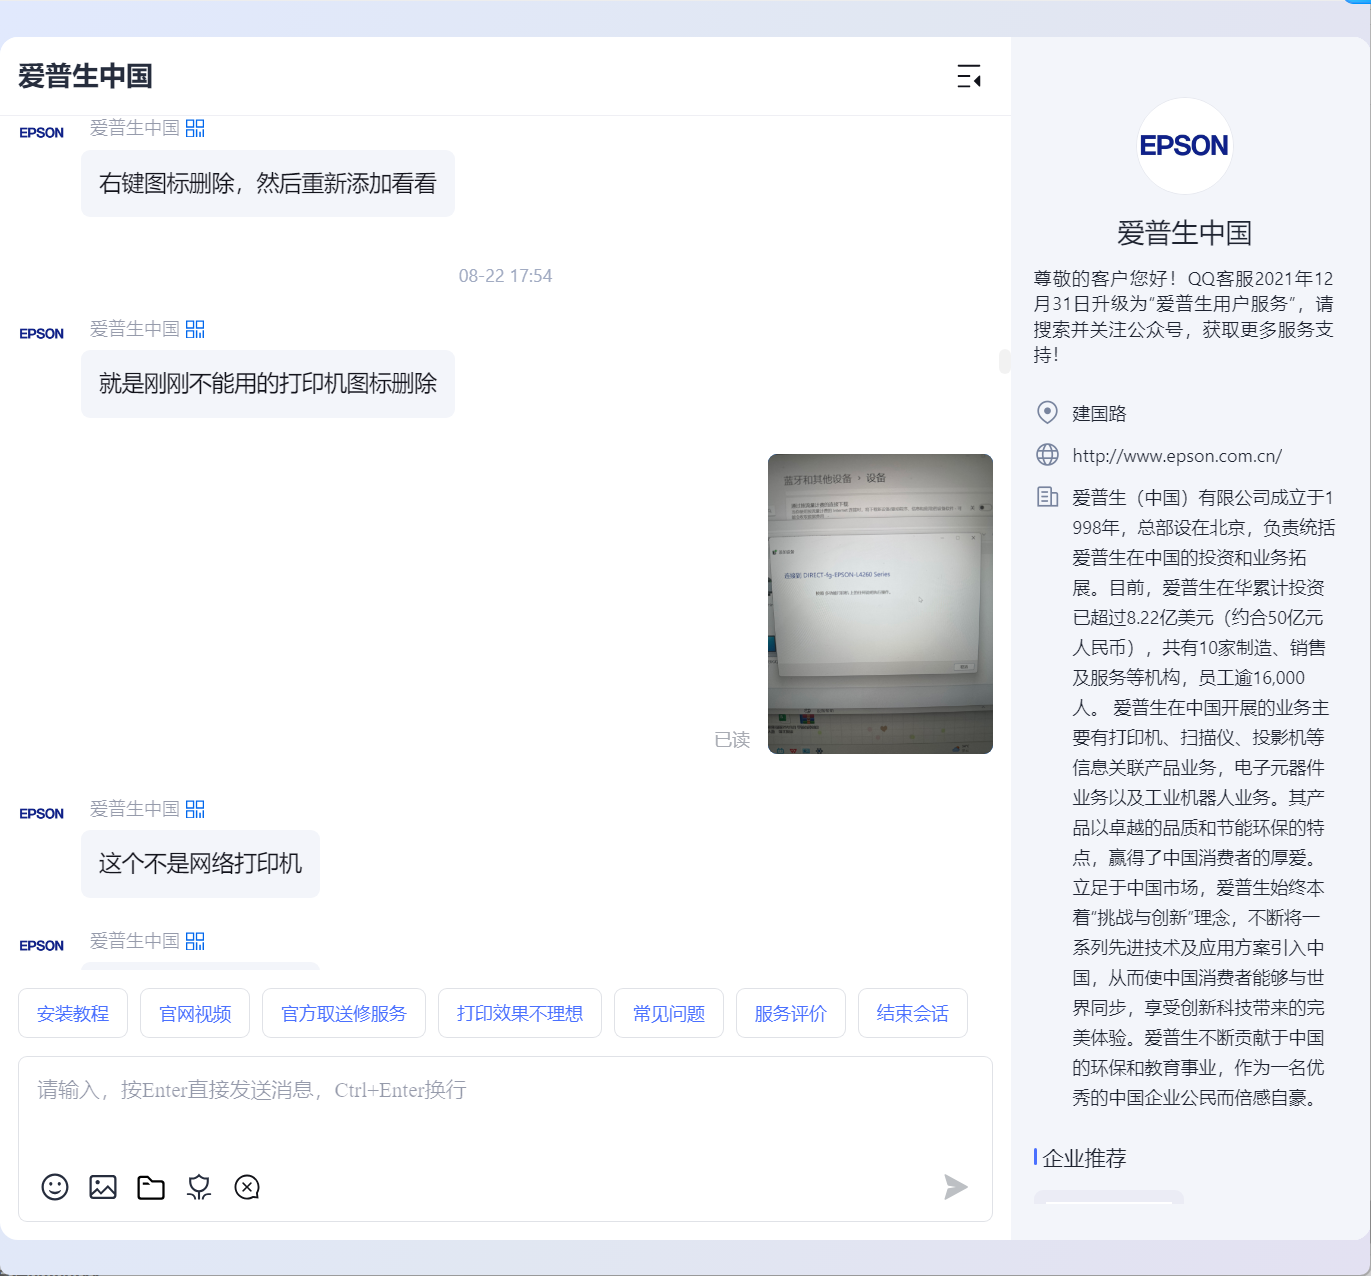Collapse the right info panel icon
Screen dimensions: 1371x1276
tap(968, 76)
